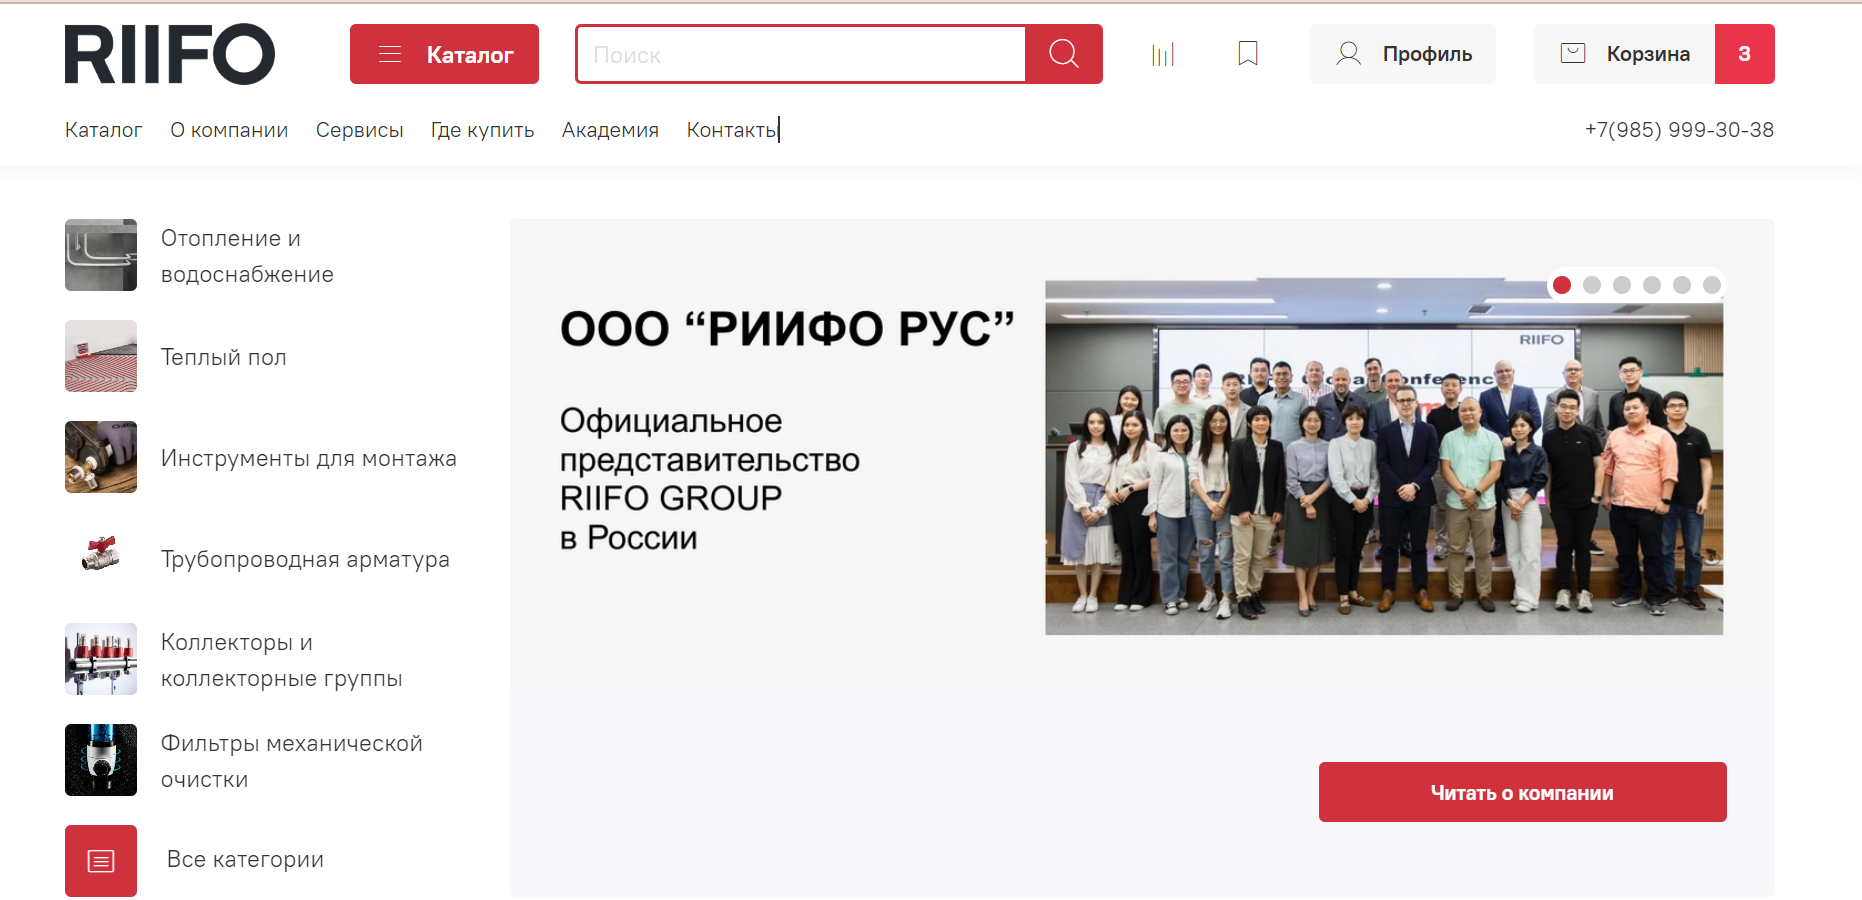Open Академия menu item
The width and height of the screenshot is (1862, 900).
point(610,130)
